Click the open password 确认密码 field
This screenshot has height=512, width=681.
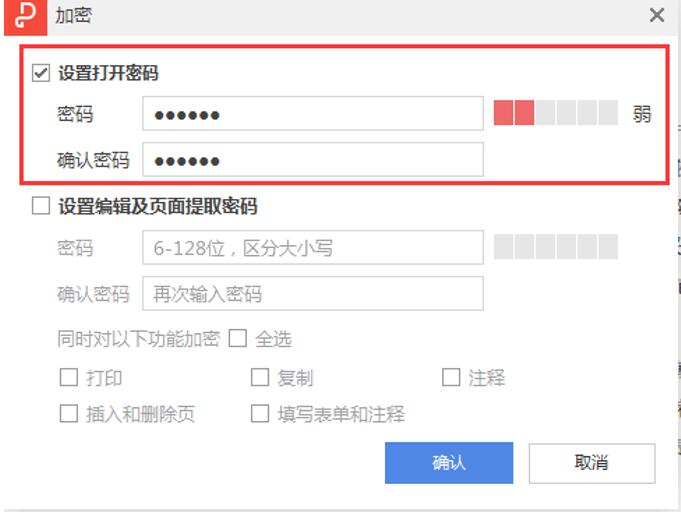(x=313, y=159)
